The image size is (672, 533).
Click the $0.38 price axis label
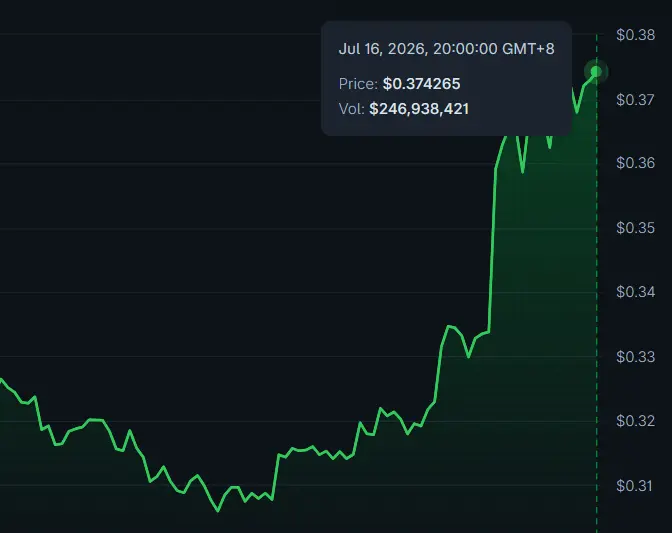pos(635,35)
